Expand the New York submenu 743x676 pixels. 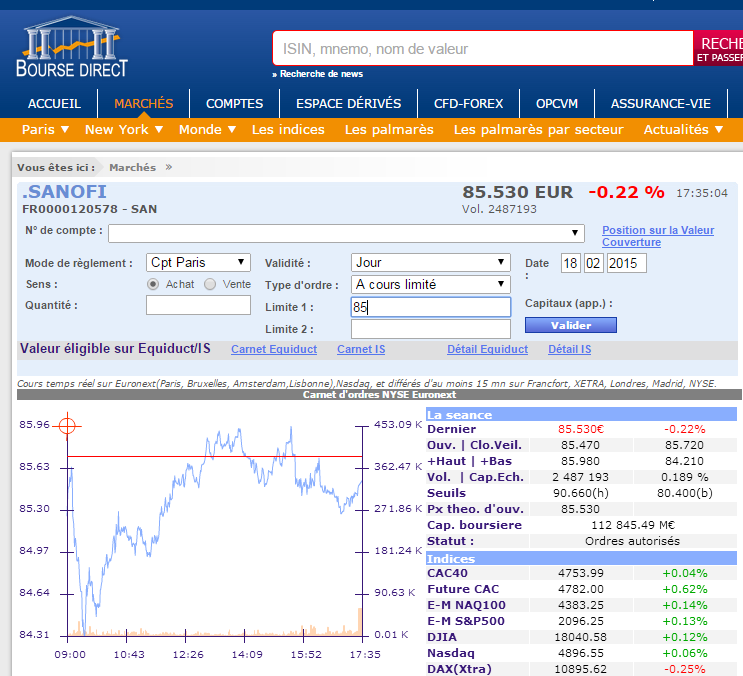(x=124, y=129)
